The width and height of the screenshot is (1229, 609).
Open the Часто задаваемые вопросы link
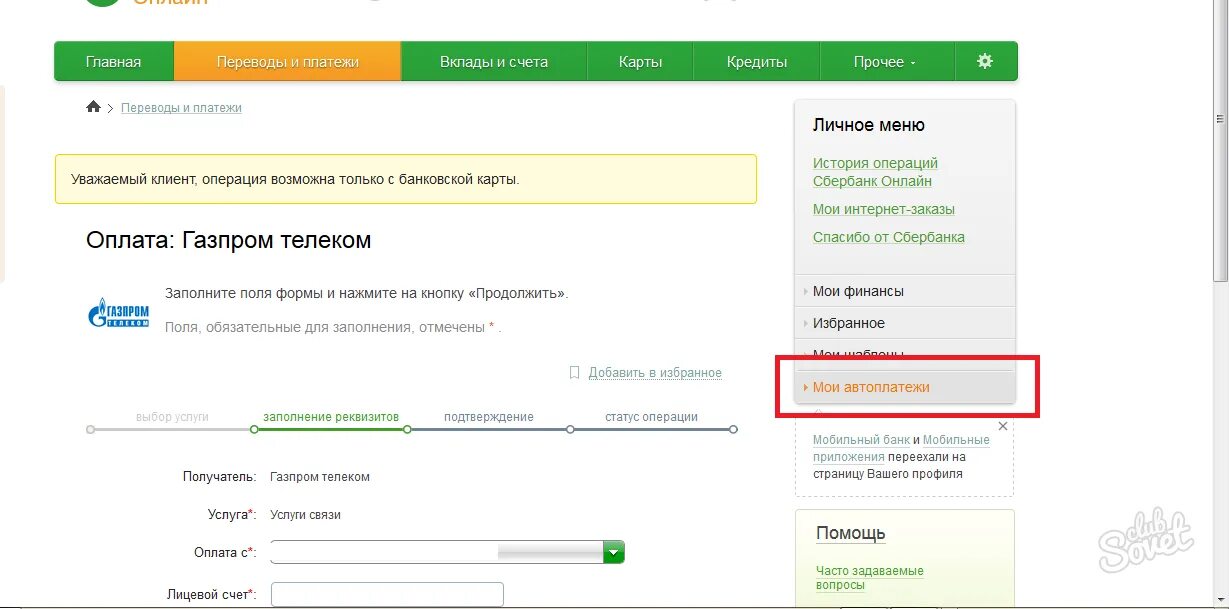tap(870, 578)
